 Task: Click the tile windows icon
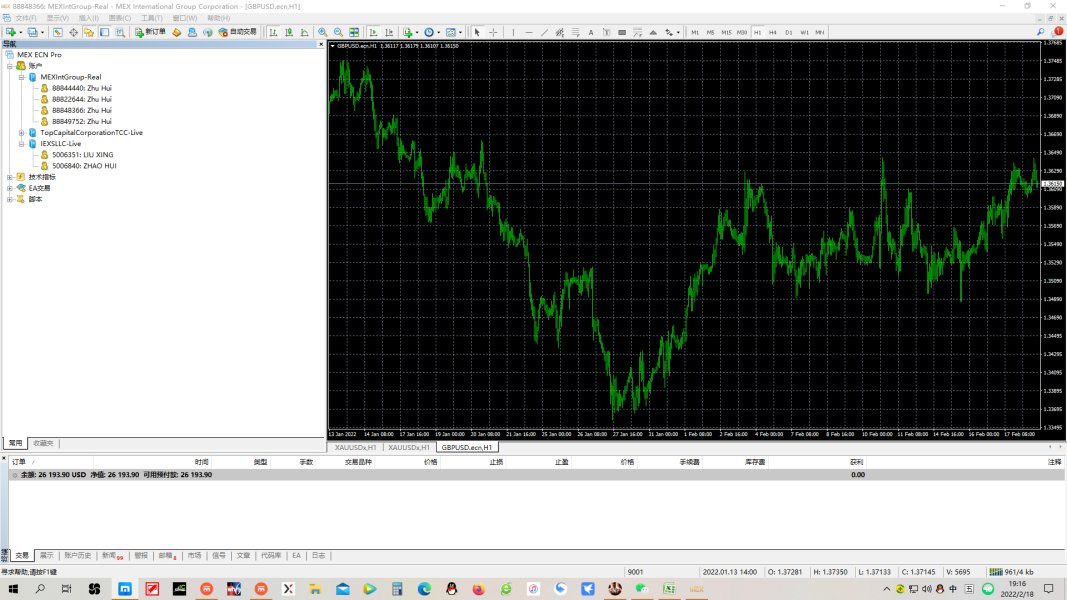tap(354, 32)
